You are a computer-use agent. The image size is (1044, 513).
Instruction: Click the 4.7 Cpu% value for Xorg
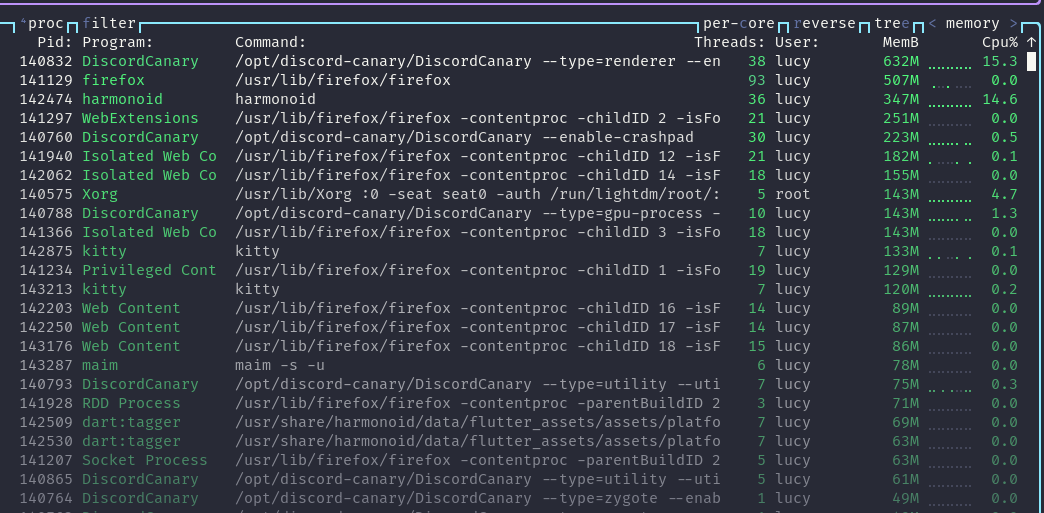[x=1004, y=195]
